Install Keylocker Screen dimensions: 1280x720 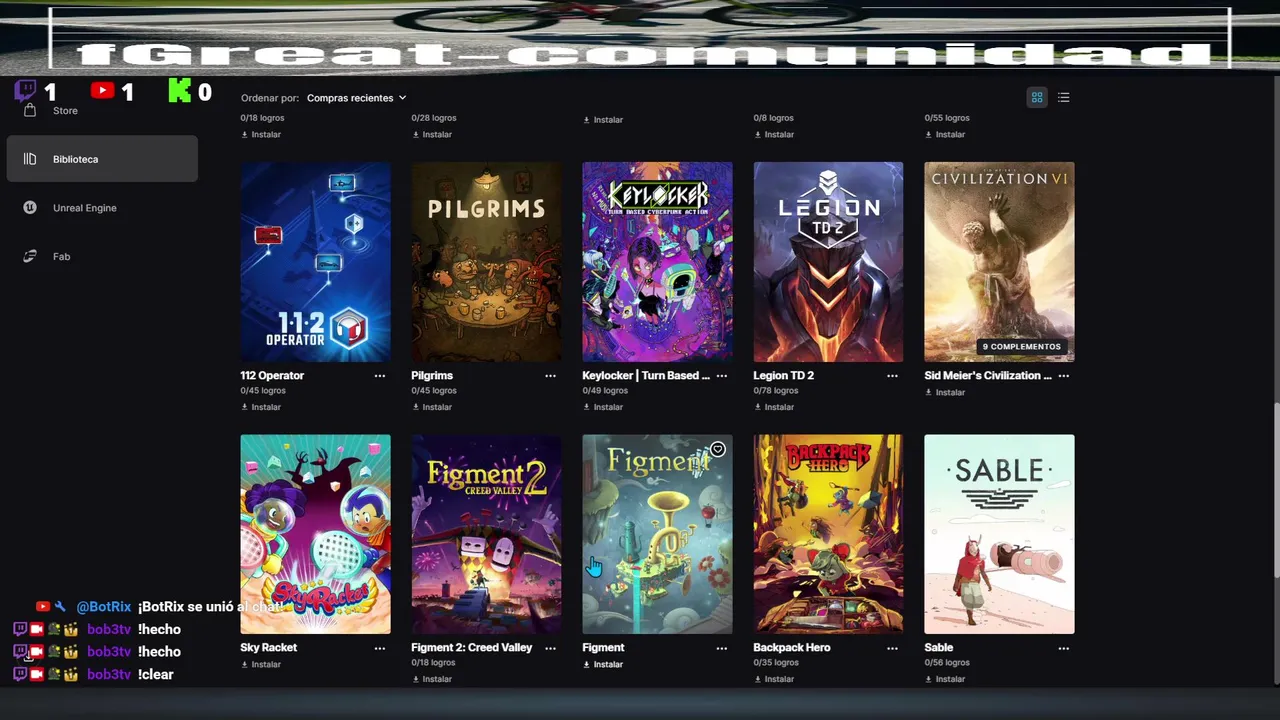click(x=603, y=407)
